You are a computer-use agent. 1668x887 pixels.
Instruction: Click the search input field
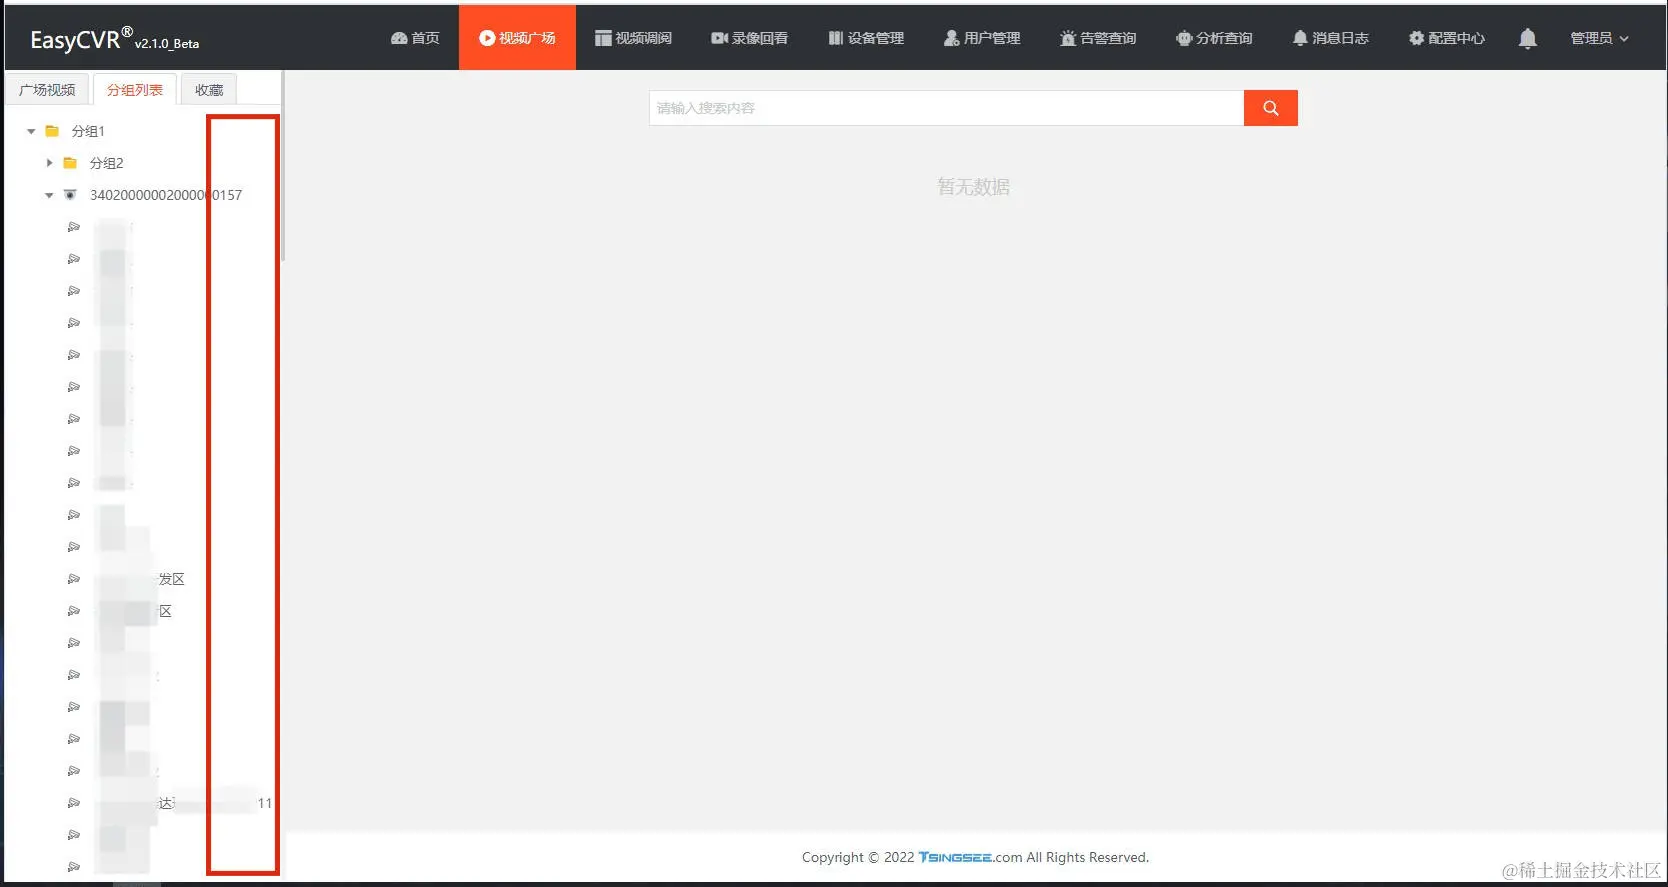coord(946,108)
